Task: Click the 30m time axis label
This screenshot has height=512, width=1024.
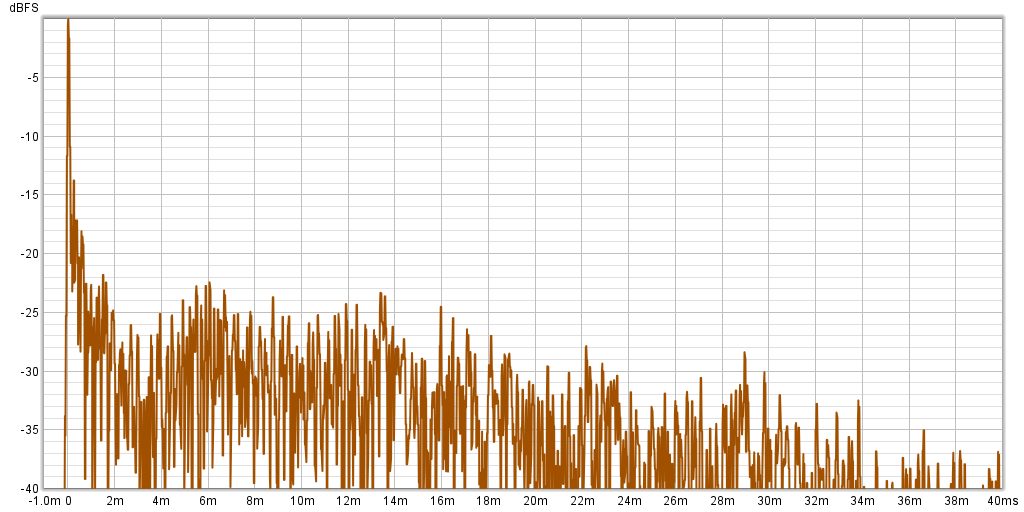Action: (769, 502)
